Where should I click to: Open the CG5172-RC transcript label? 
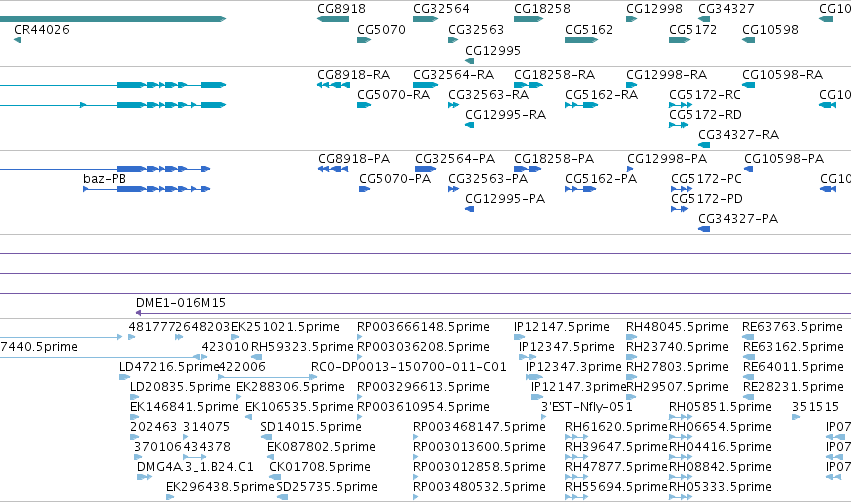tap(705, 95)
